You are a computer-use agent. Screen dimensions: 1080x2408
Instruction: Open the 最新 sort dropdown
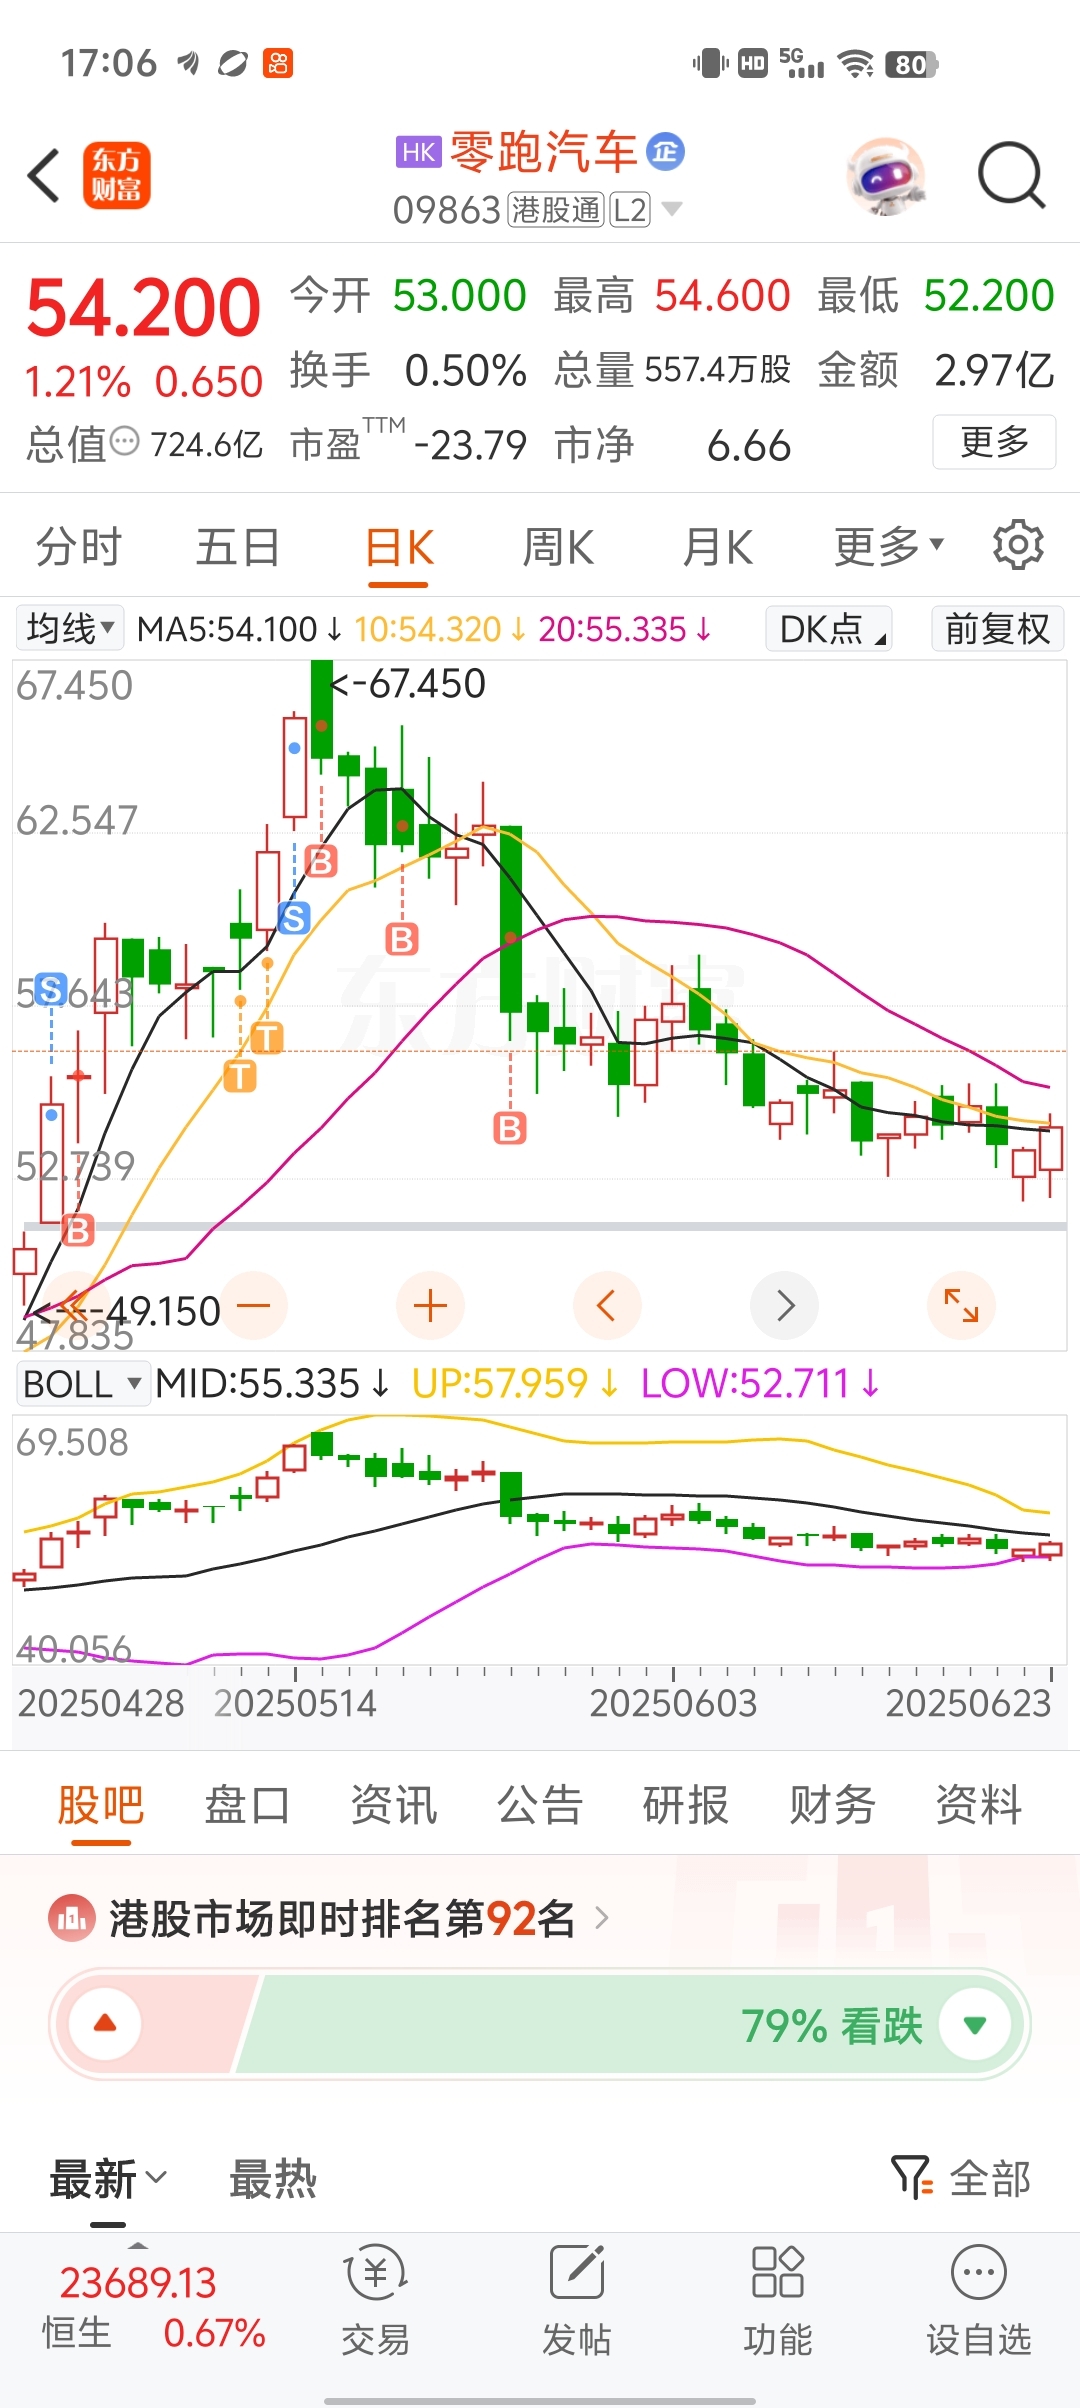coord(108,2178)
